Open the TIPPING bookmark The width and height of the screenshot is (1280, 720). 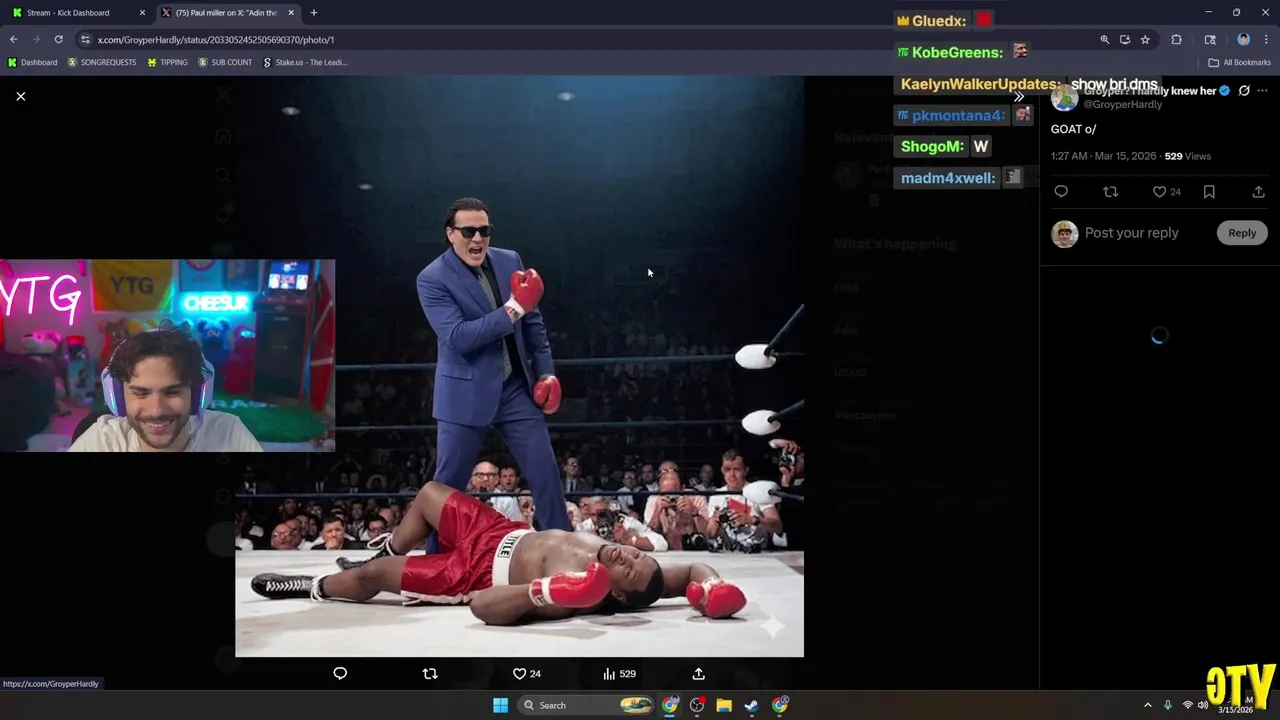click(x=167, y=62)
